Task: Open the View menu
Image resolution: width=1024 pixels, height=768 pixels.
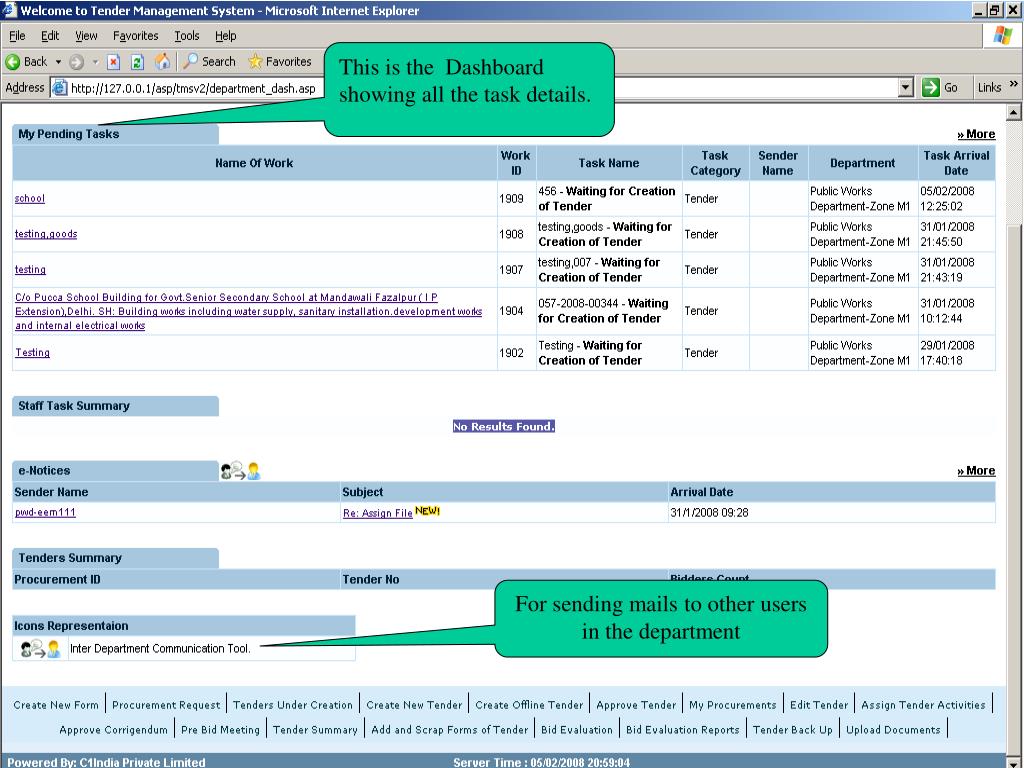Action: coord(86,36)
